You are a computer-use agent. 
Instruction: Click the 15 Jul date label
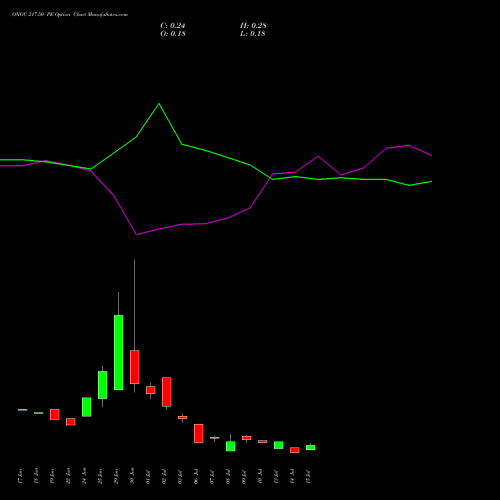(308, 476)
